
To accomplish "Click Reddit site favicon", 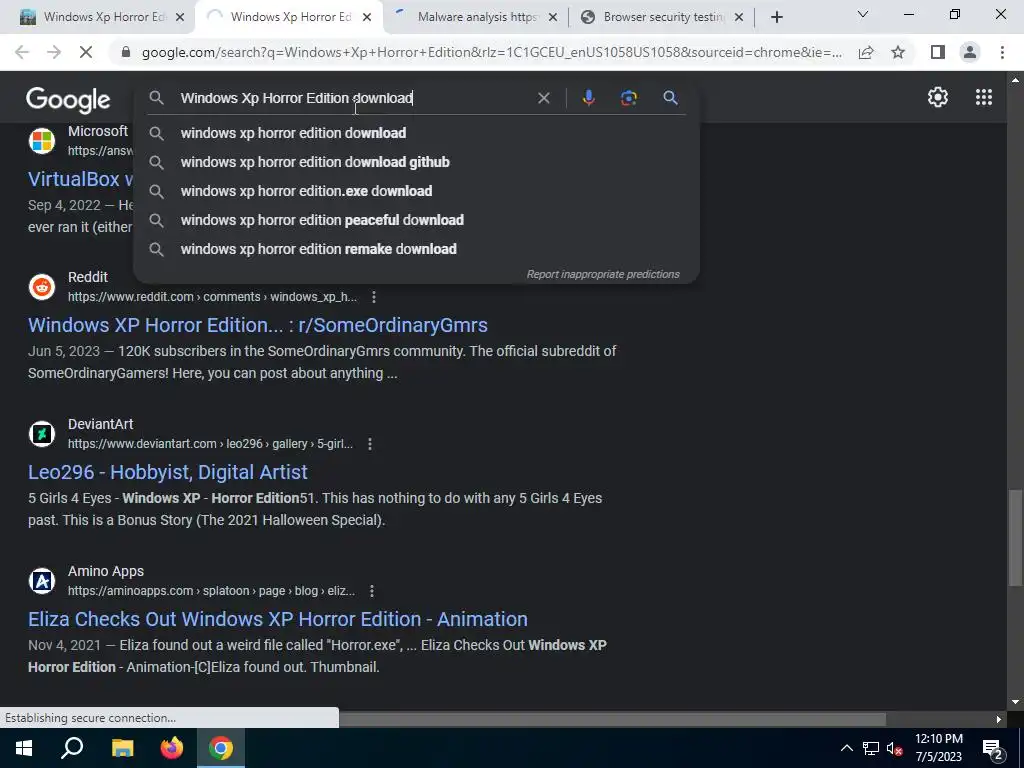I will click(42, 287).
